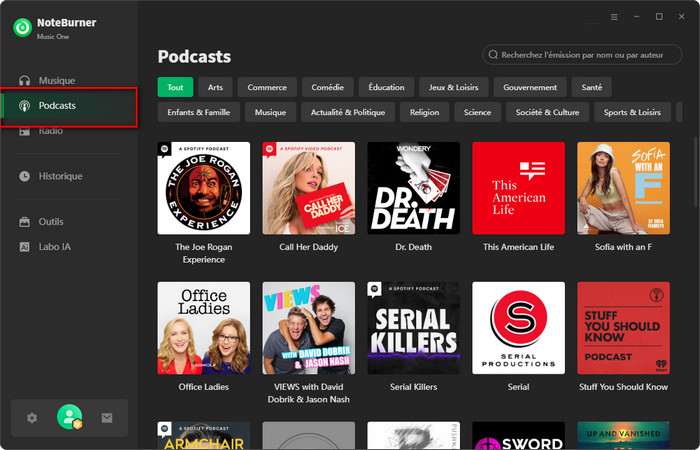
Task: Open settings via the gear icon
Action: [x=32, y=418]
